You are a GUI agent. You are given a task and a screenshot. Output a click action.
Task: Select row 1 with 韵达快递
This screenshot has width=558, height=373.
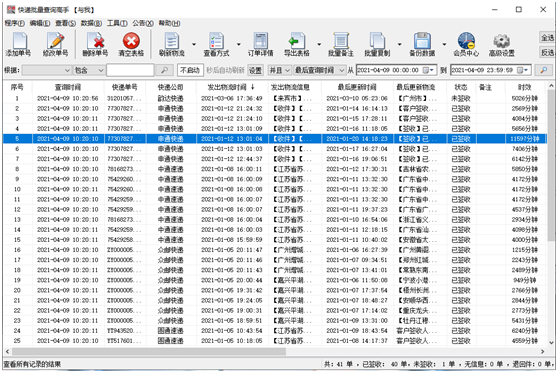[x=170, y=98]
